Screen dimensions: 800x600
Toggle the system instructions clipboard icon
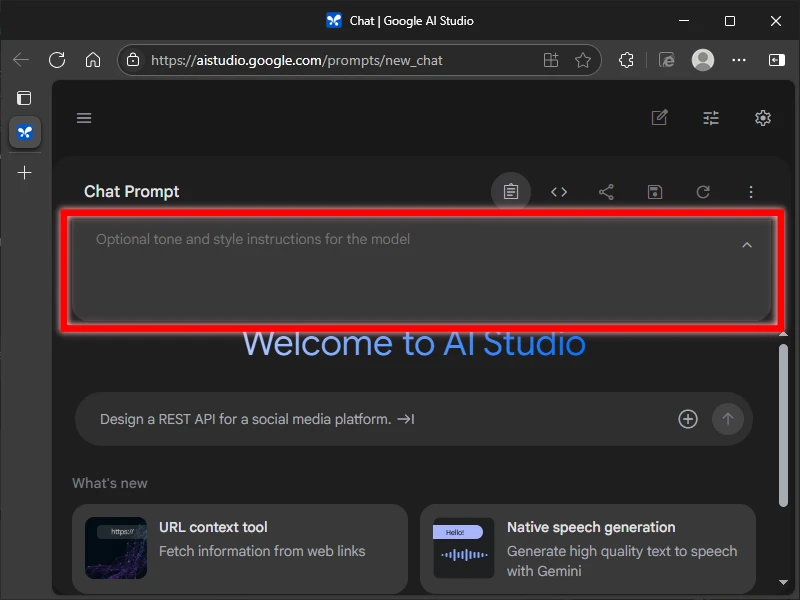click(x=511, y=192)
